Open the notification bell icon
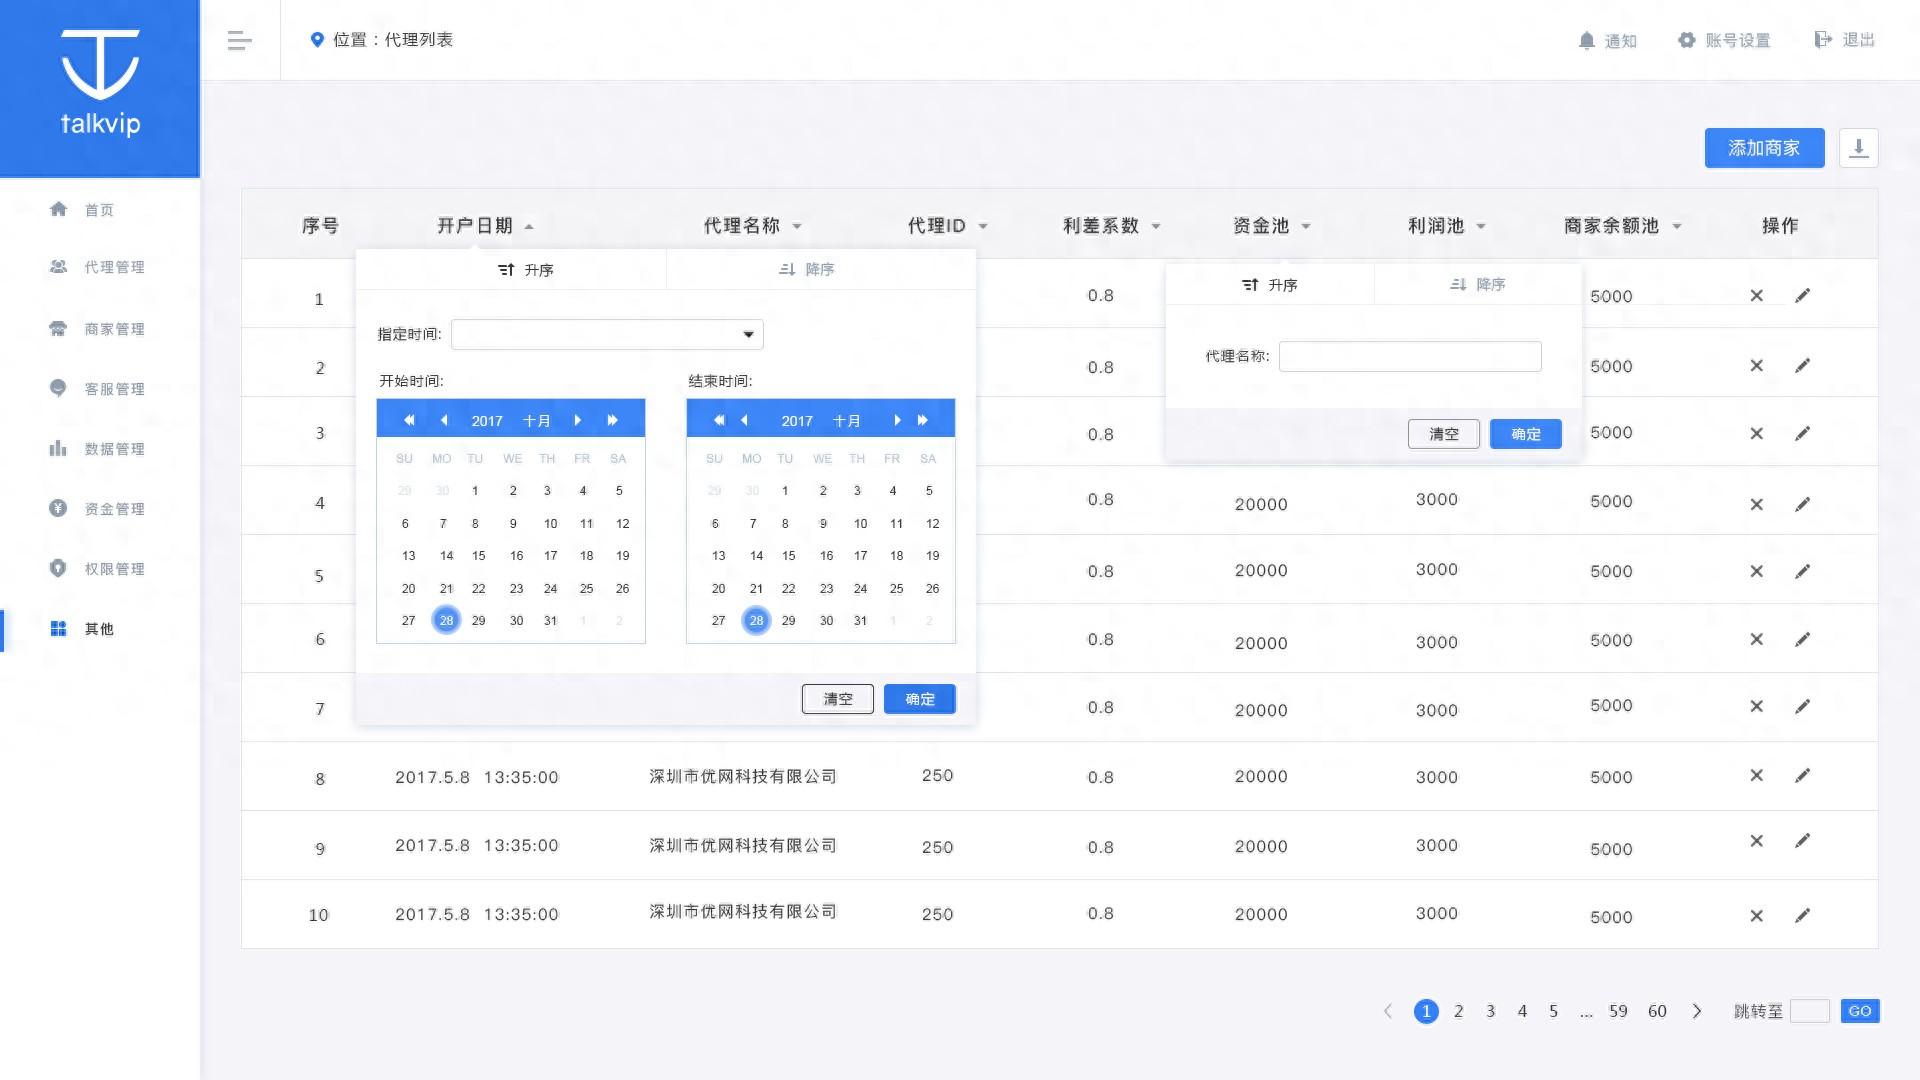The image size is (1920, 1080). coord(1587,40)
